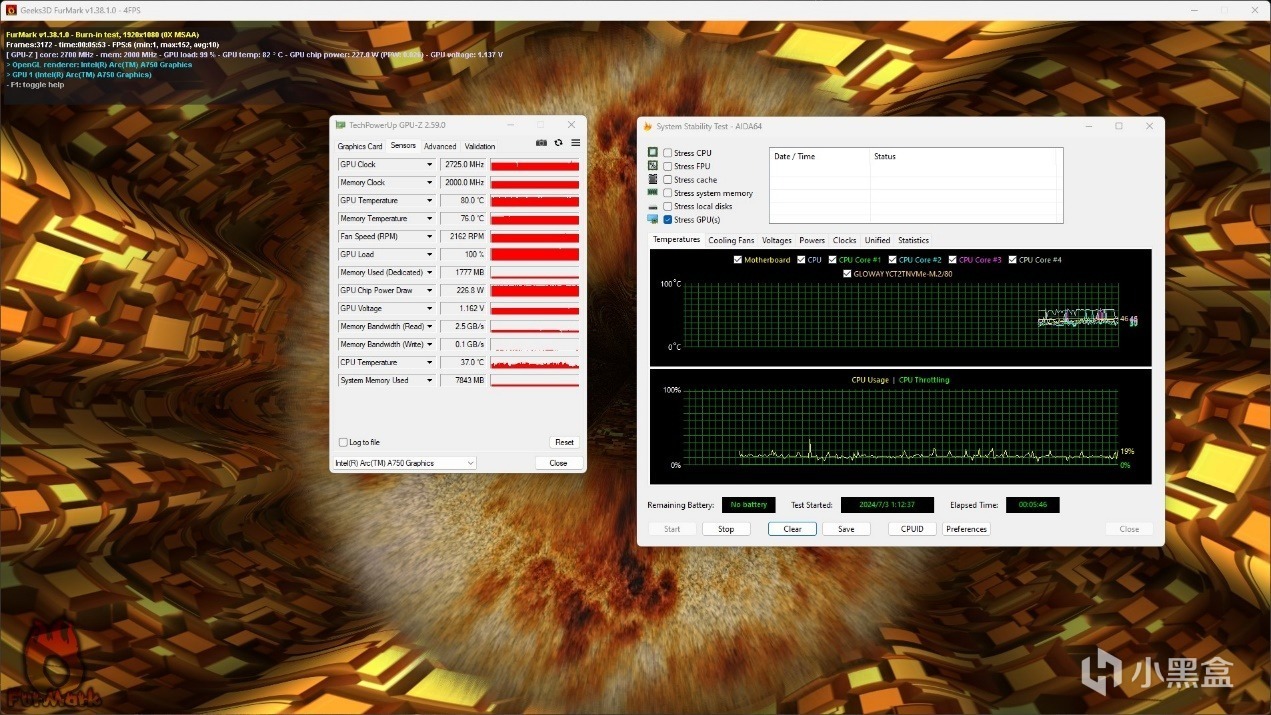Click the Close button at GPU-Z bottom
This screenshot has height=715, width=1271.
coord(558,463)
